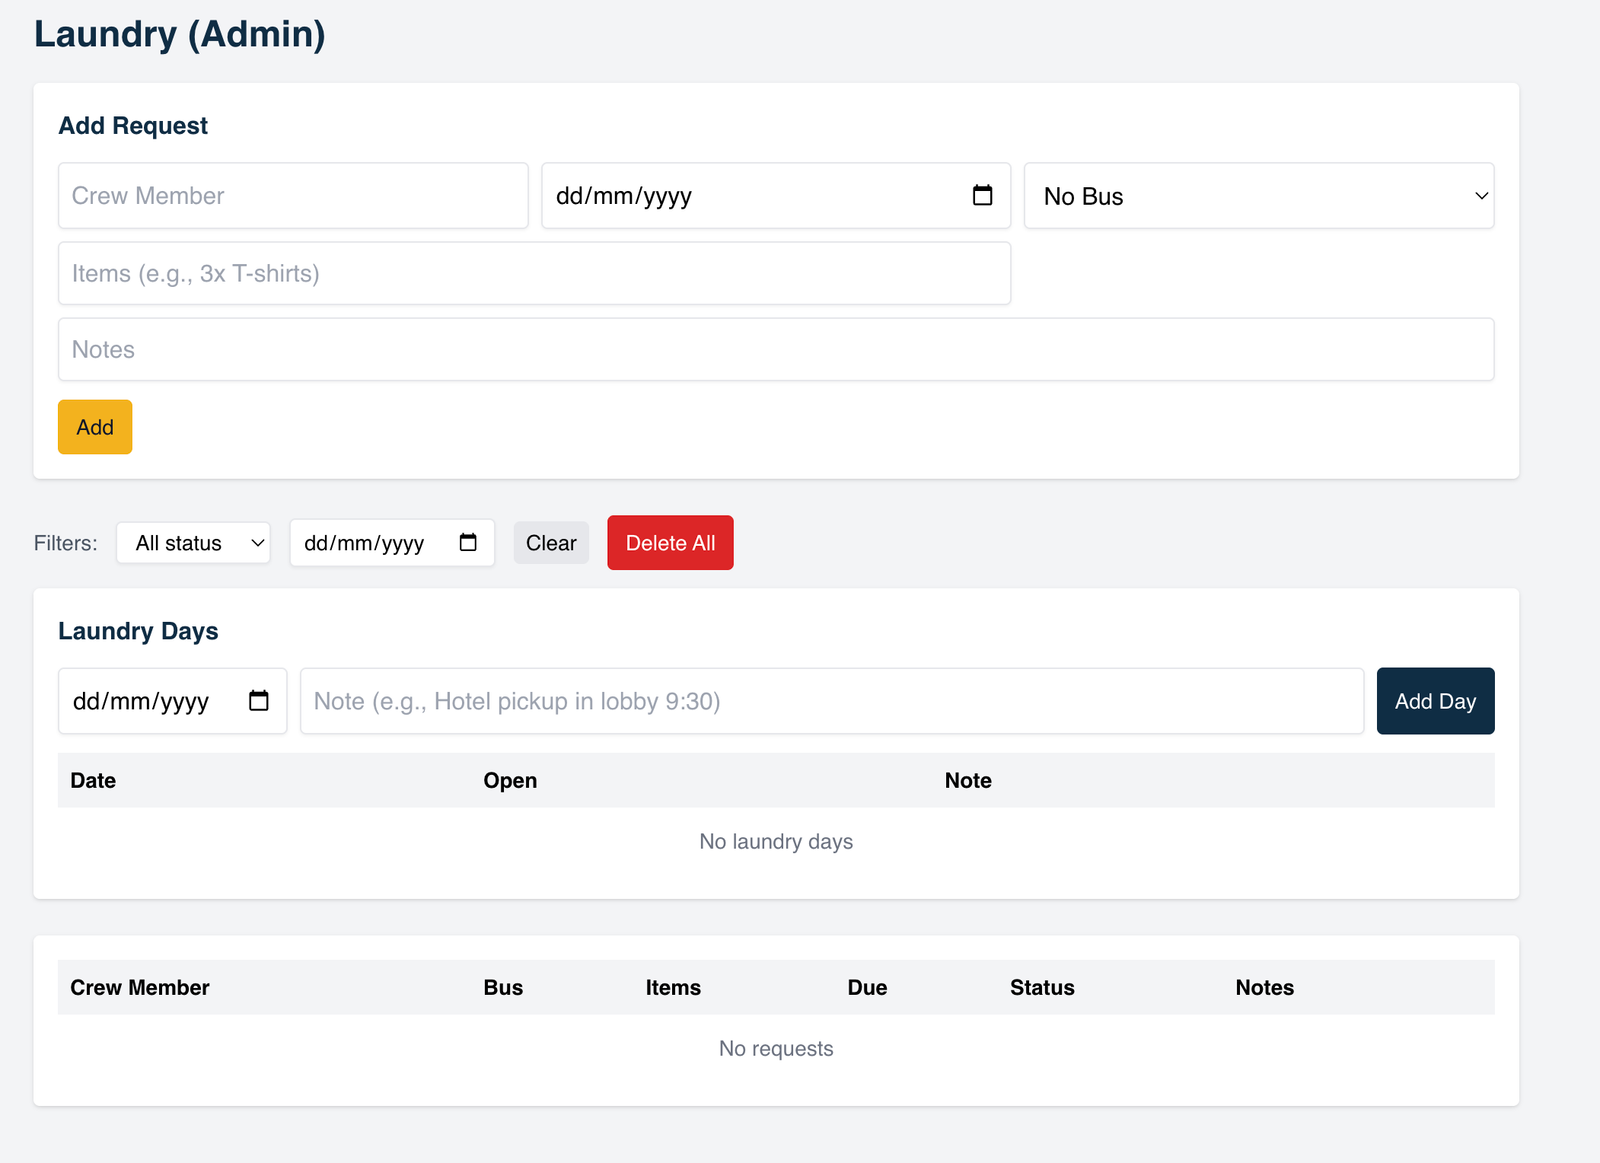The height and width of the screenshot is (1163, 1600).
Task: Click Status column header in requests table
Action: click(x=1041, y=988)
